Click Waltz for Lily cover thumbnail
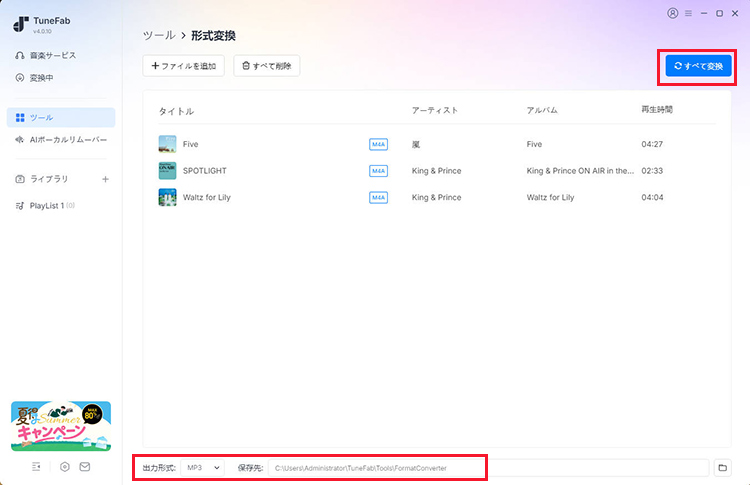Viewport: 750px width, 485px height. [x=167, y=197]
